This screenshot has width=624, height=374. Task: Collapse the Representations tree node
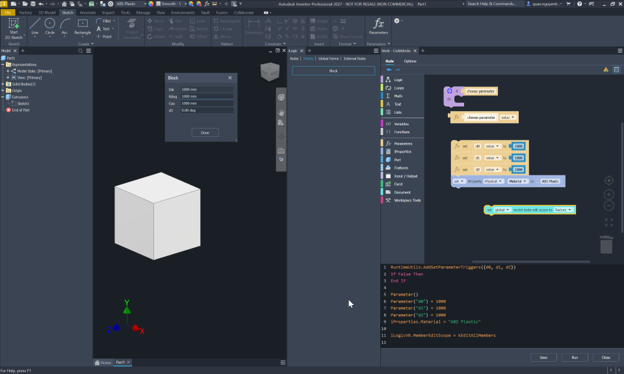(x=3, y=64)
